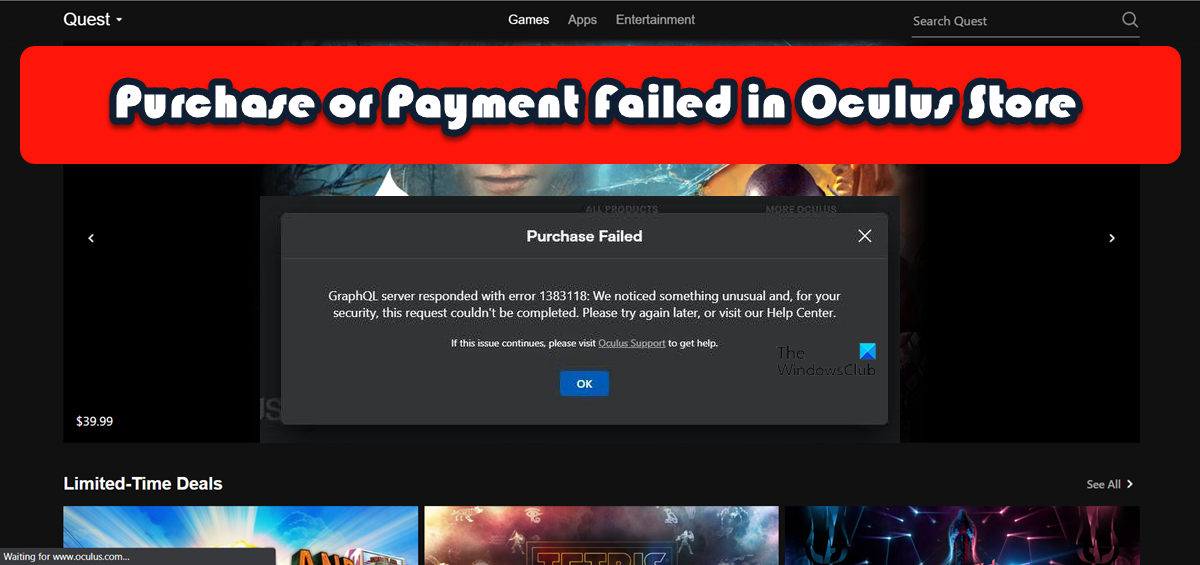Switch to the Apps tab
The width and height of the screenshot is (1200, 565).
[x=582, y=20]
